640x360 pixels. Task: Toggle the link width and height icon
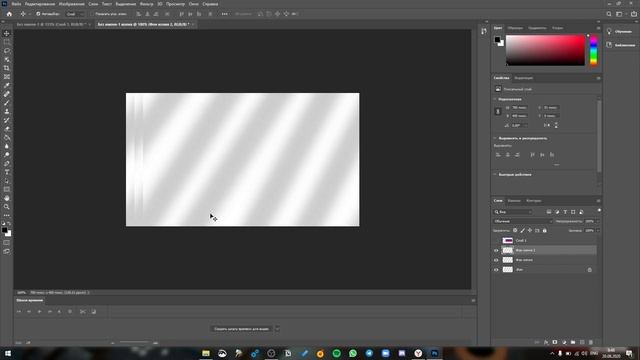pyautogui.click(x=498, y=111)
